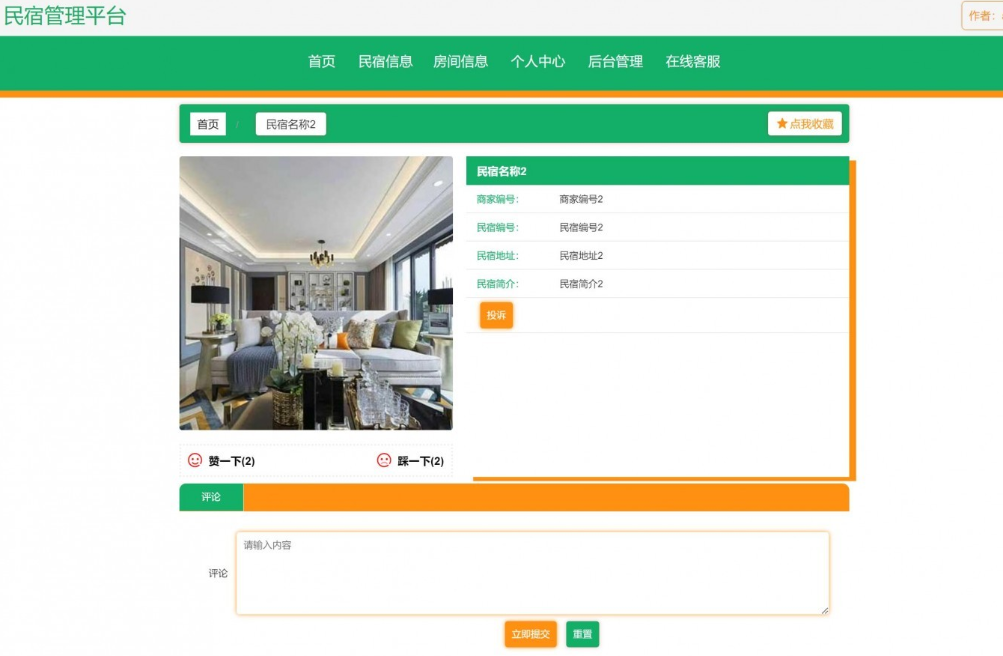Click the star icon to favorite
This screenshot has width=1003, height=656.
click(782, 124)
